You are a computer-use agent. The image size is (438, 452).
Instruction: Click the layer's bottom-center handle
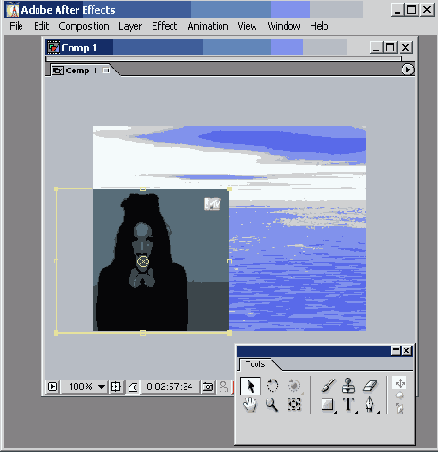pyautogui.click(x=143, y=333)
